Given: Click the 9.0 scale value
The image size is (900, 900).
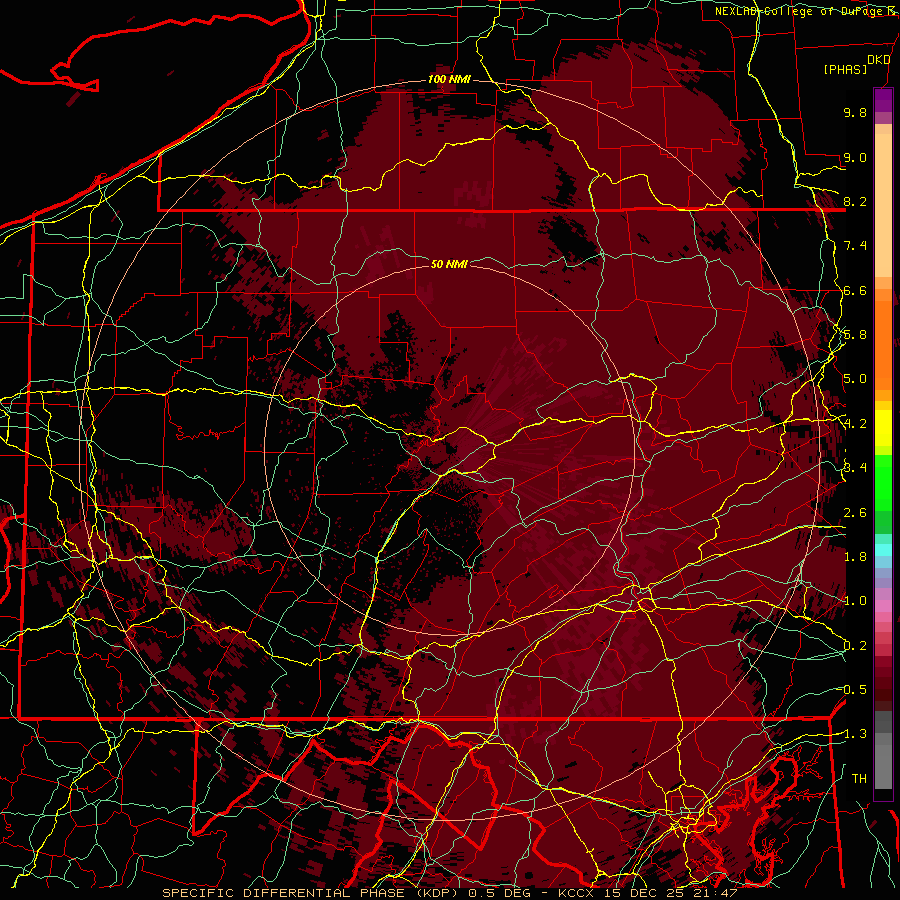Looking at the screenshot, I should [855, 157].
